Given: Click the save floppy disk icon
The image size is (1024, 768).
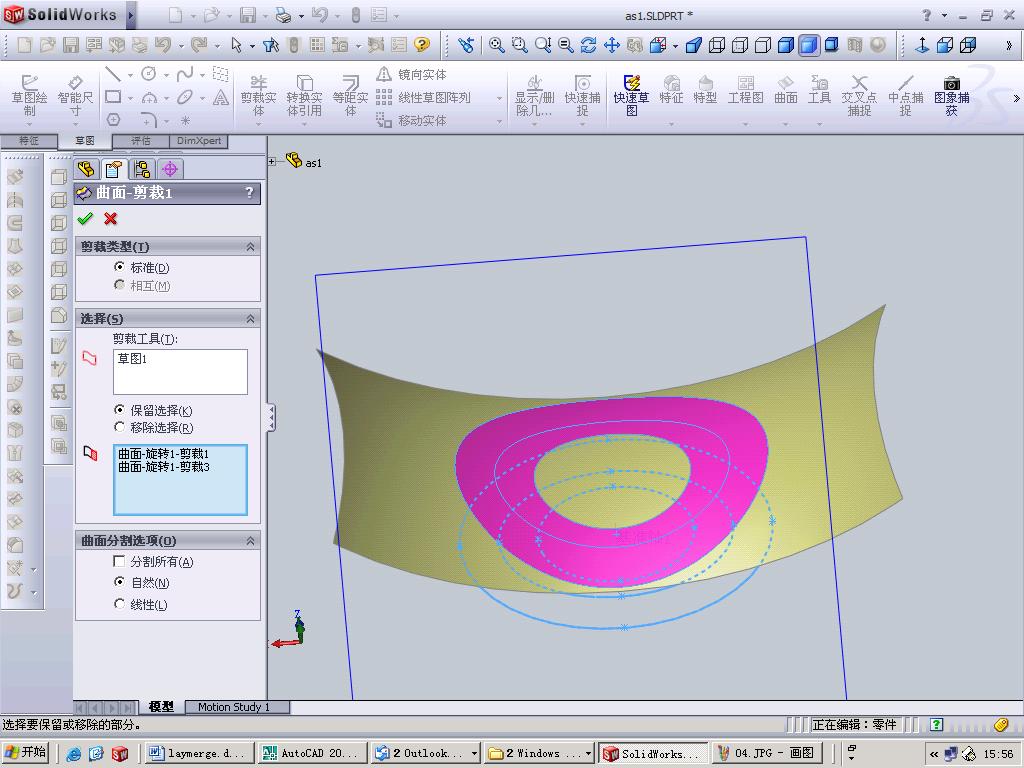Looking at the screenshot, I should 70,44.
